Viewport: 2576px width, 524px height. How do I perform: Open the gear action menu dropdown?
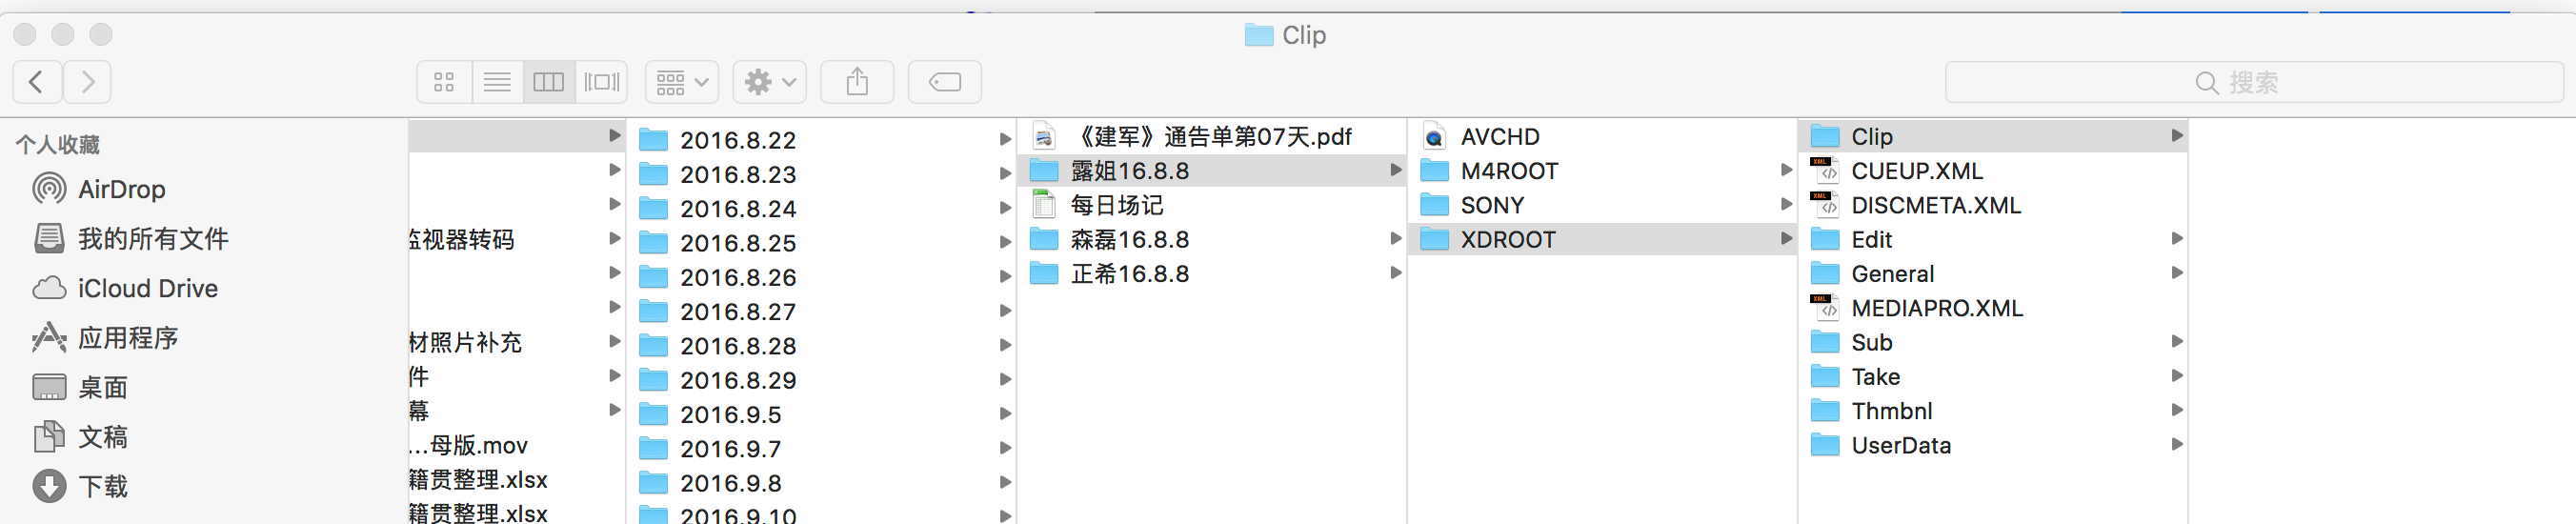click(x=770, y=82)
